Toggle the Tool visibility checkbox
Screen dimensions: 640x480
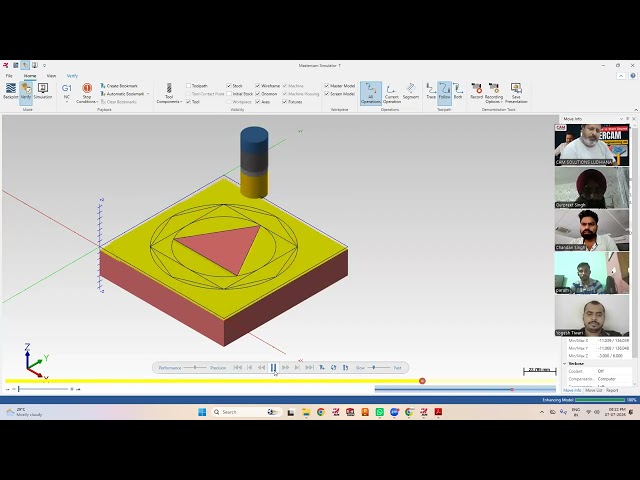pos(189,102)
